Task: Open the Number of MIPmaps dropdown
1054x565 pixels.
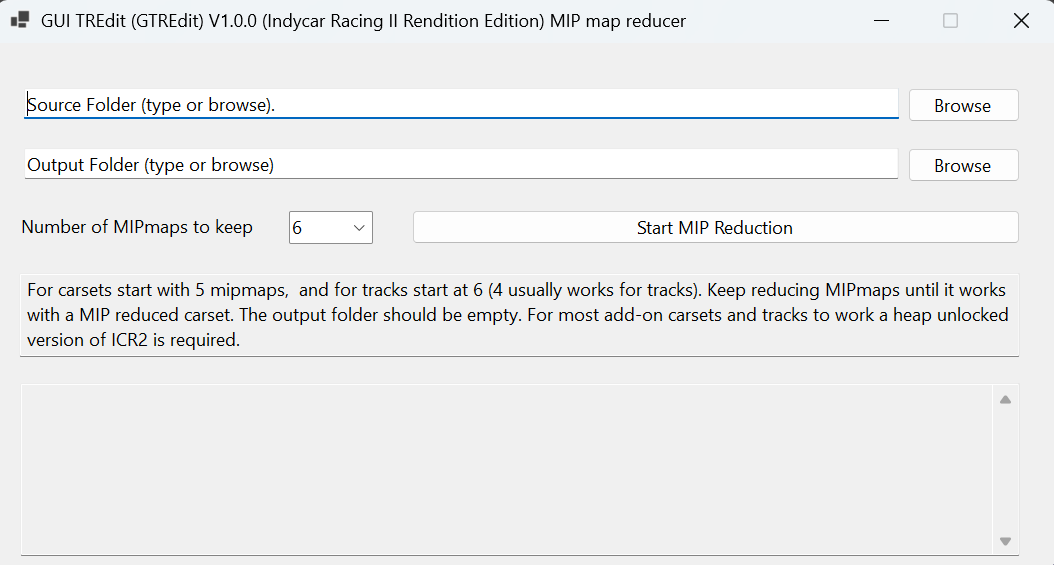Action: (x=331, y=228)
